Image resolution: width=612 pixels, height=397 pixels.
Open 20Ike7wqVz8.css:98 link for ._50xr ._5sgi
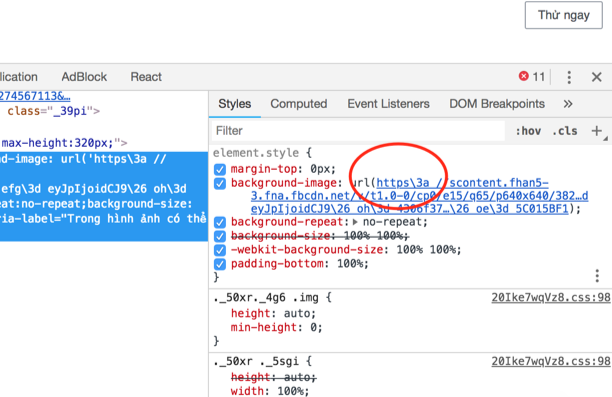point(551,361)
